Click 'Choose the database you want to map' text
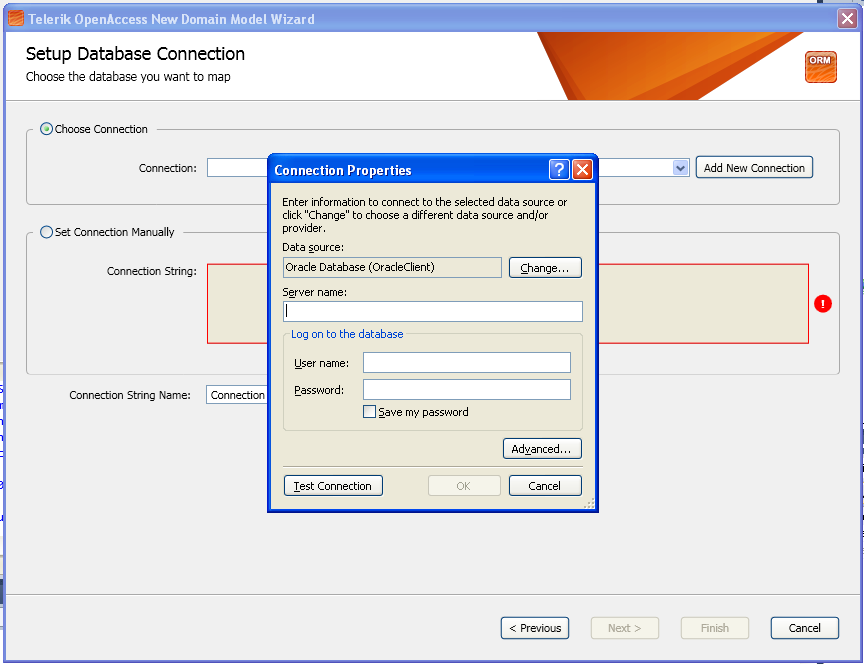The width and height of the screenshot is (864, 664). coord(128,77)
